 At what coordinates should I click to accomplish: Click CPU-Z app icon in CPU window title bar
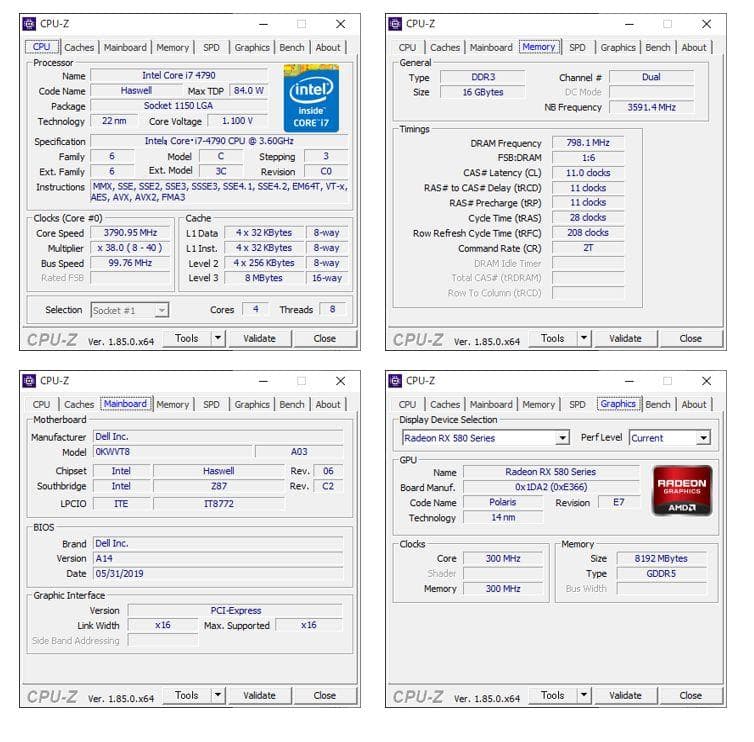(x=29, y=24)
